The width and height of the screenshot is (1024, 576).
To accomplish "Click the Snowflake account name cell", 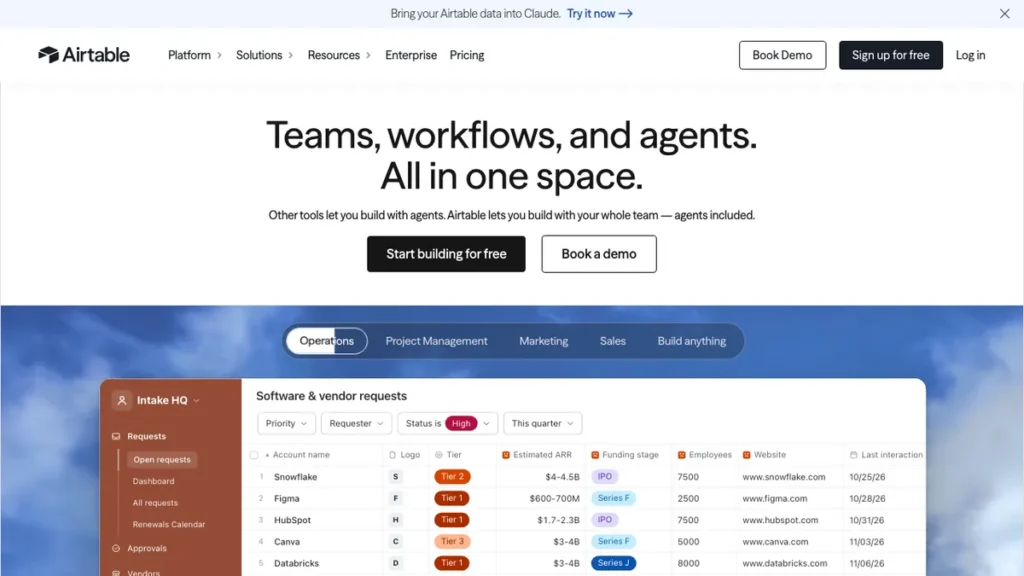I will [295, 477].
